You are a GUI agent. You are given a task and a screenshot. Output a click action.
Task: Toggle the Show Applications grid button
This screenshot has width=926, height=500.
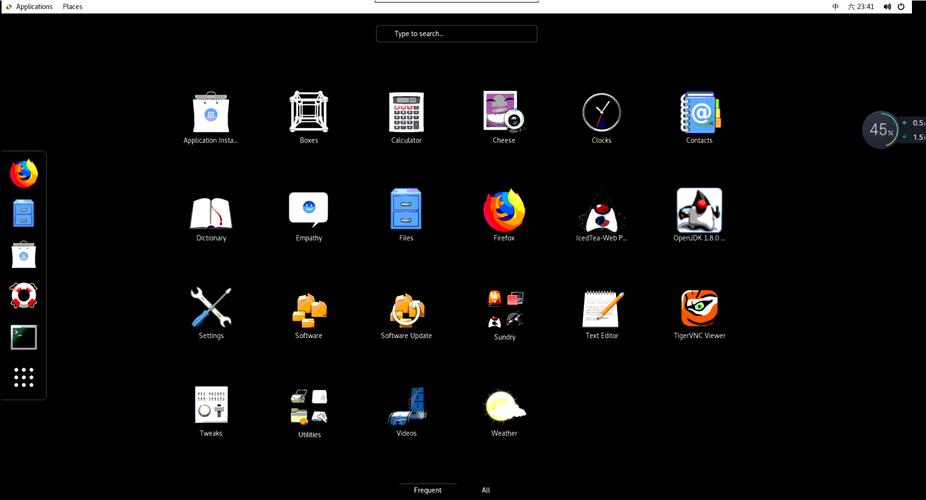pos(24,377)
